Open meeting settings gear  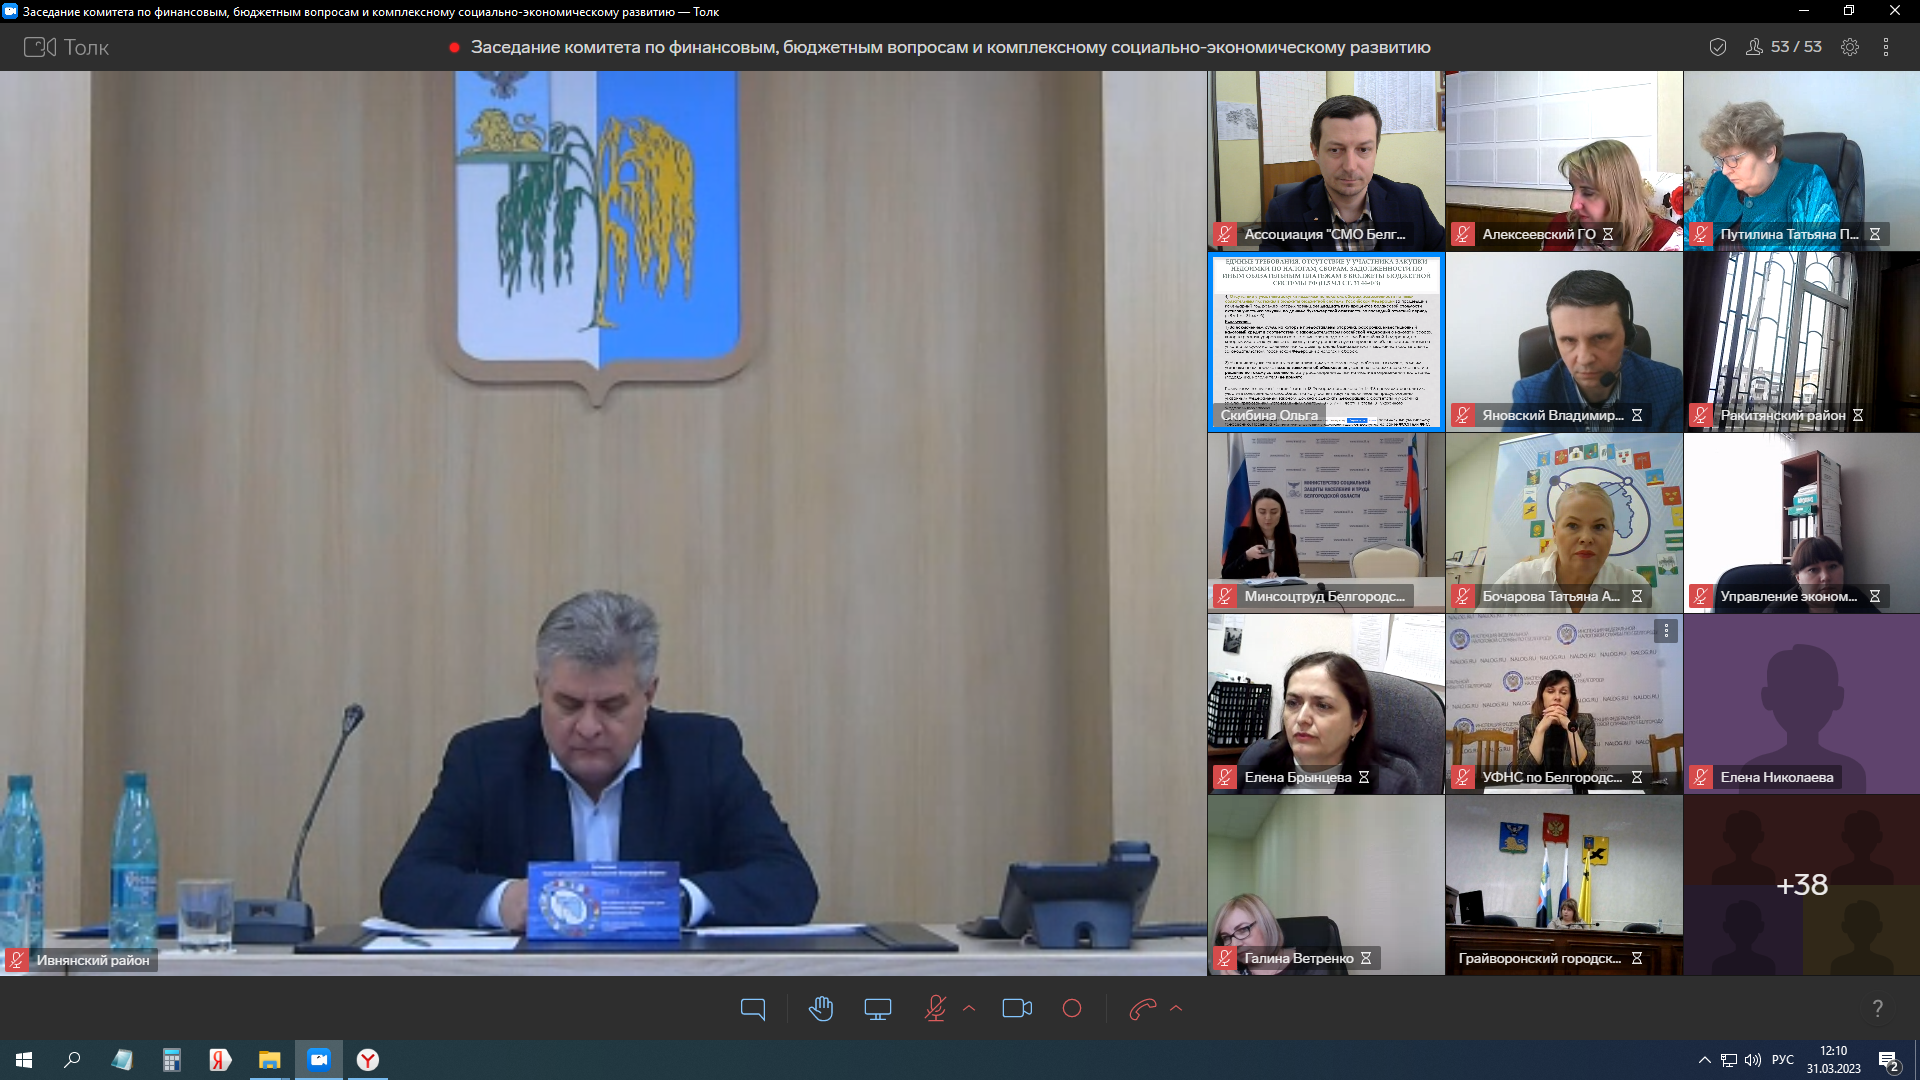coord(1850,47)
